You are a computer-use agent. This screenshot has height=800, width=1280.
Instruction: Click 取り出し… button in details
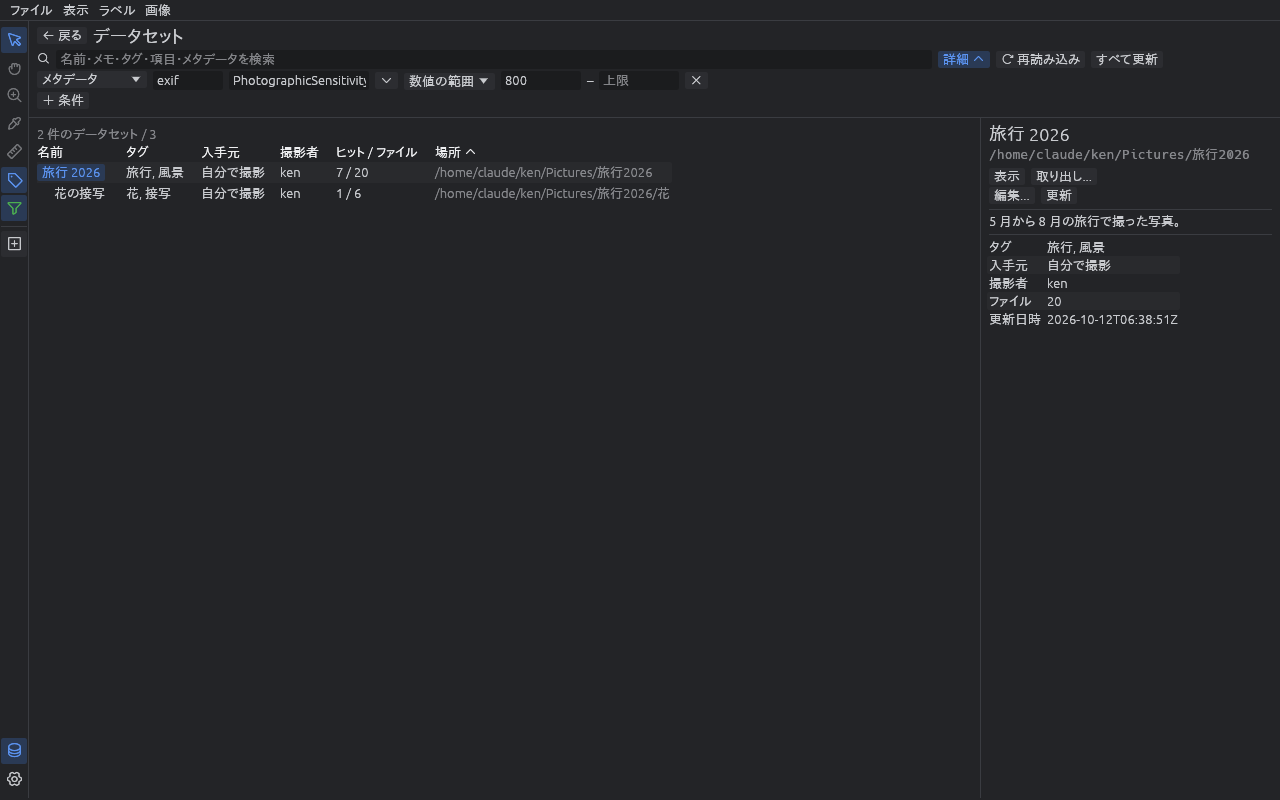[1064, 176]
